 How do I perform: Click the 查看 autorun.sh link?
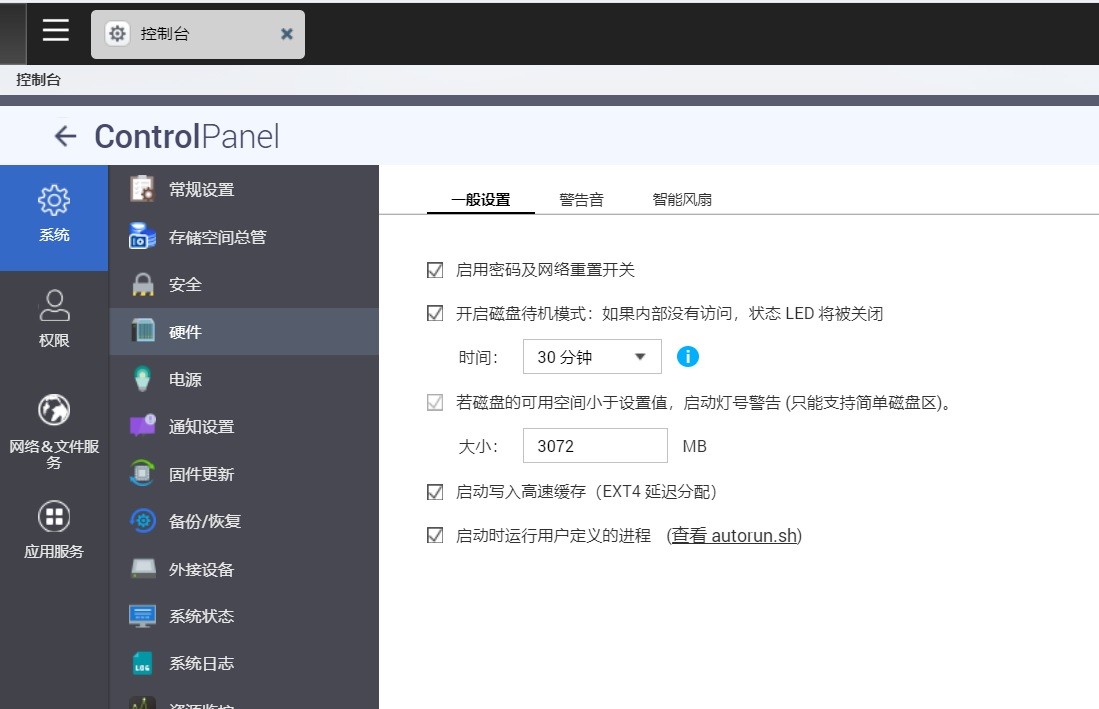pos(734,535)
